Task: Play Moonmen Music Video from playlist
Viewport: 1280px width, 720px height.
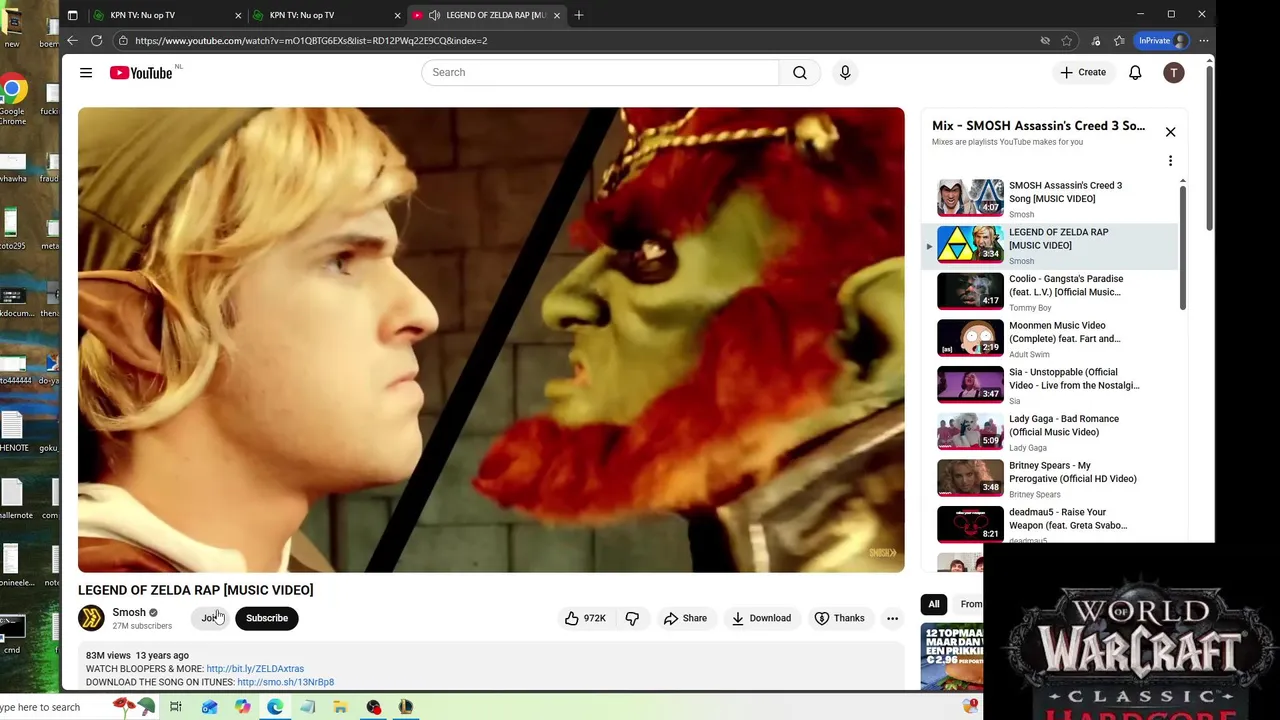Action: click(x=1050, y=338)
